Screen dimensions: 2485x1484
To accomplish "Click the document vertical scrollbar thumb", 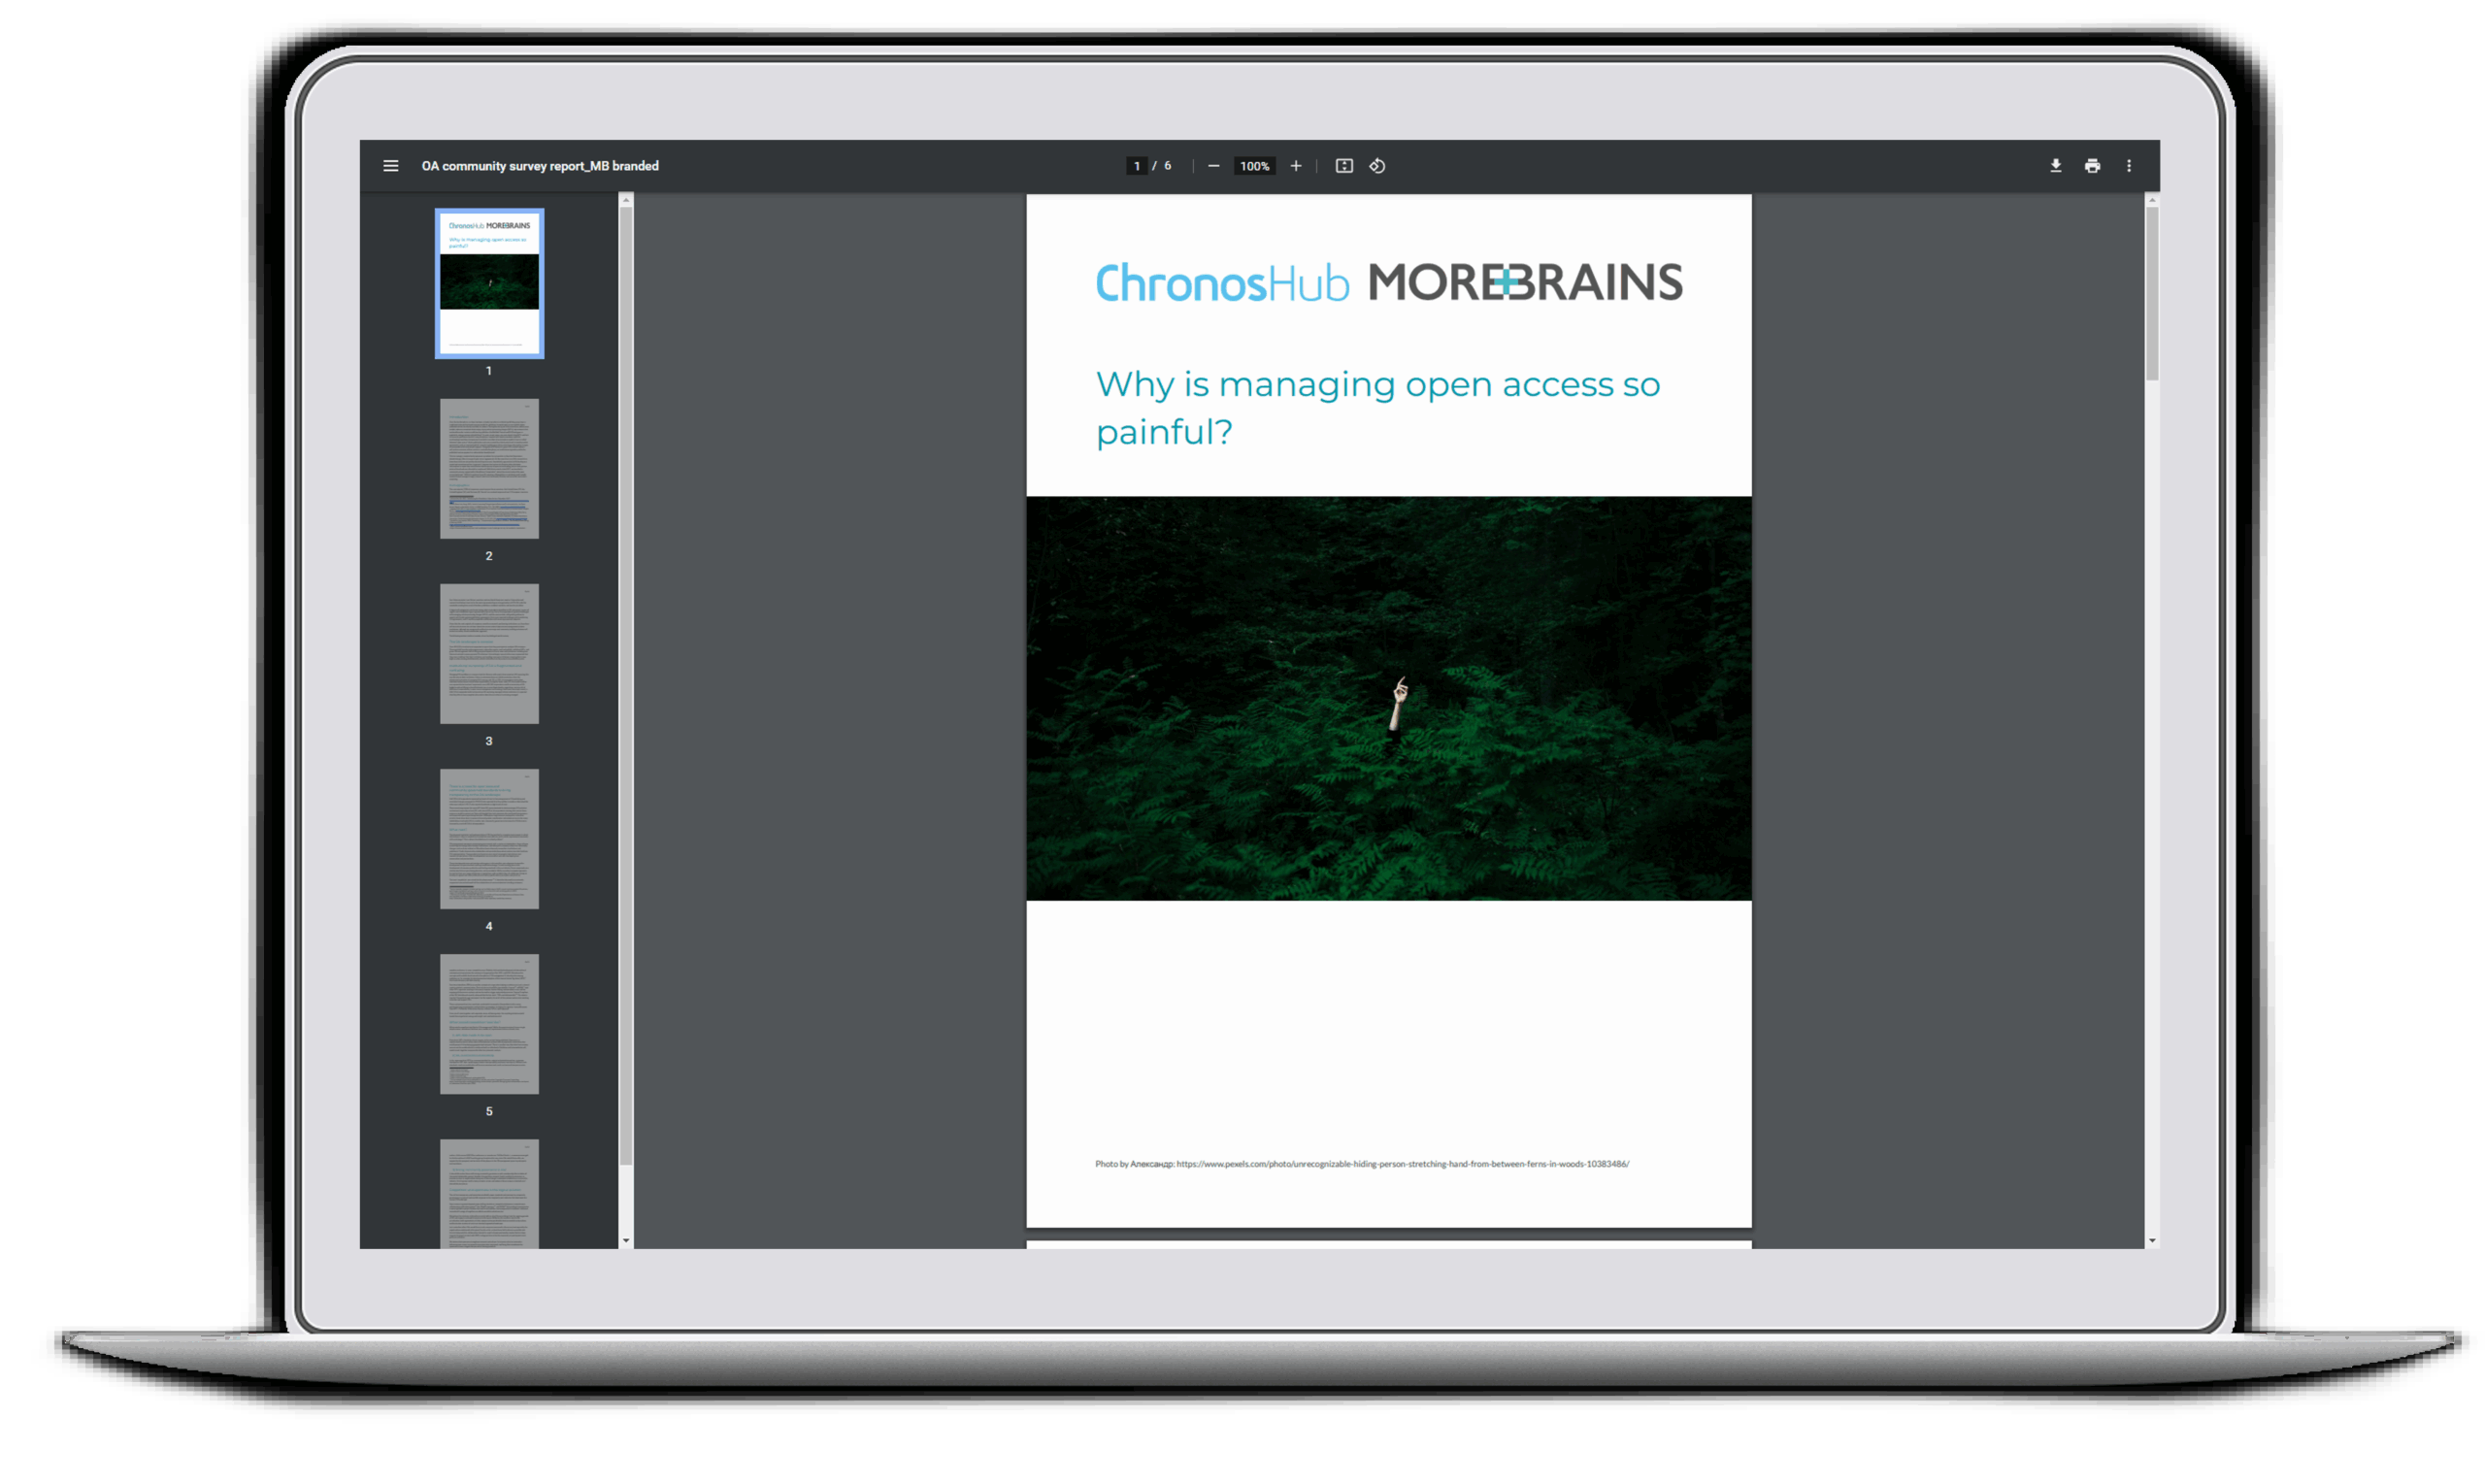I will (2152, 292).
